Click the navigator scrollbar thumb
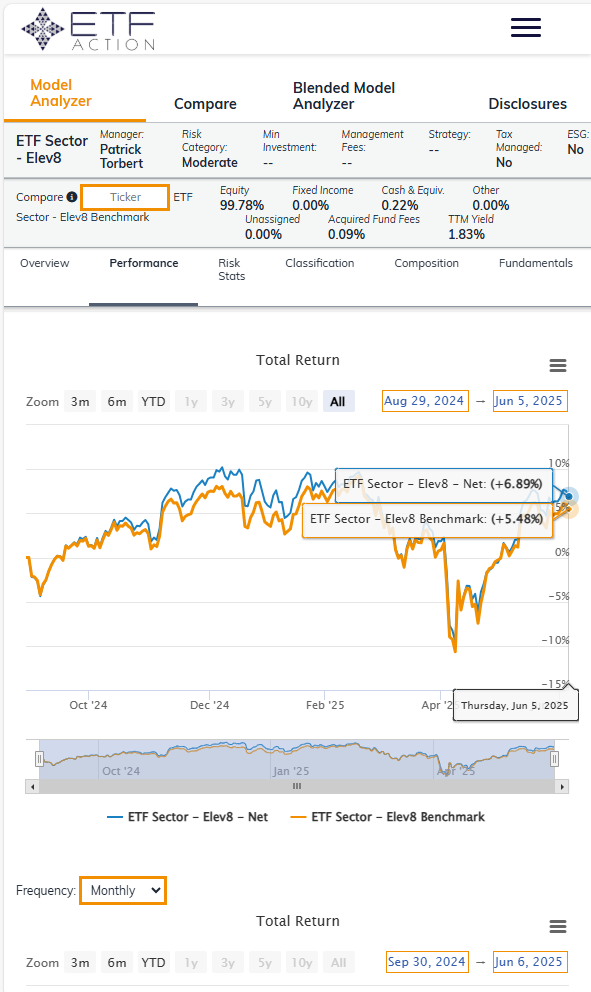The width and height of the screenshot is (591, 992). (x=297, y=787)
